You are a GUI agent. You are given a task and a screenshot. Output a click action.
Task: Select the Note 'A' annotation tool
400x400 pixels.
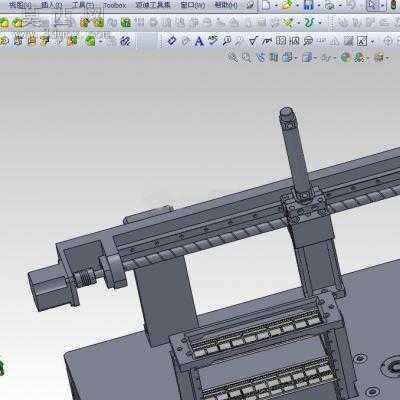tap(199, 41)
